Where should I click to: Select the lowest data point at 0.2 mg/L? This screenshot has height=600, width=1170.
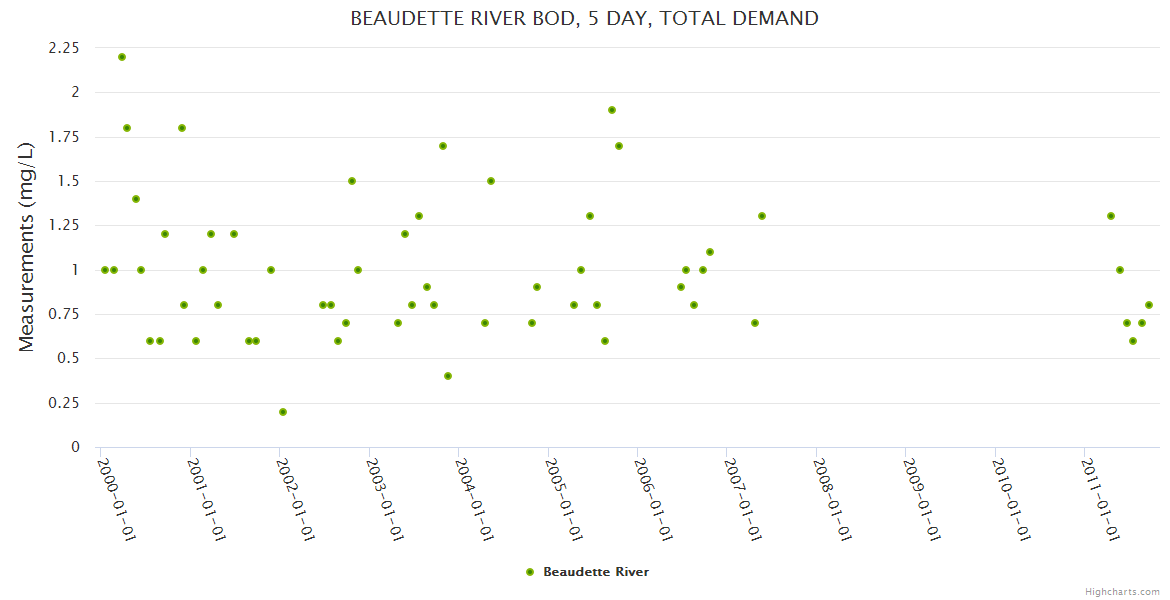pyautogui.click(x=283, y=412)
